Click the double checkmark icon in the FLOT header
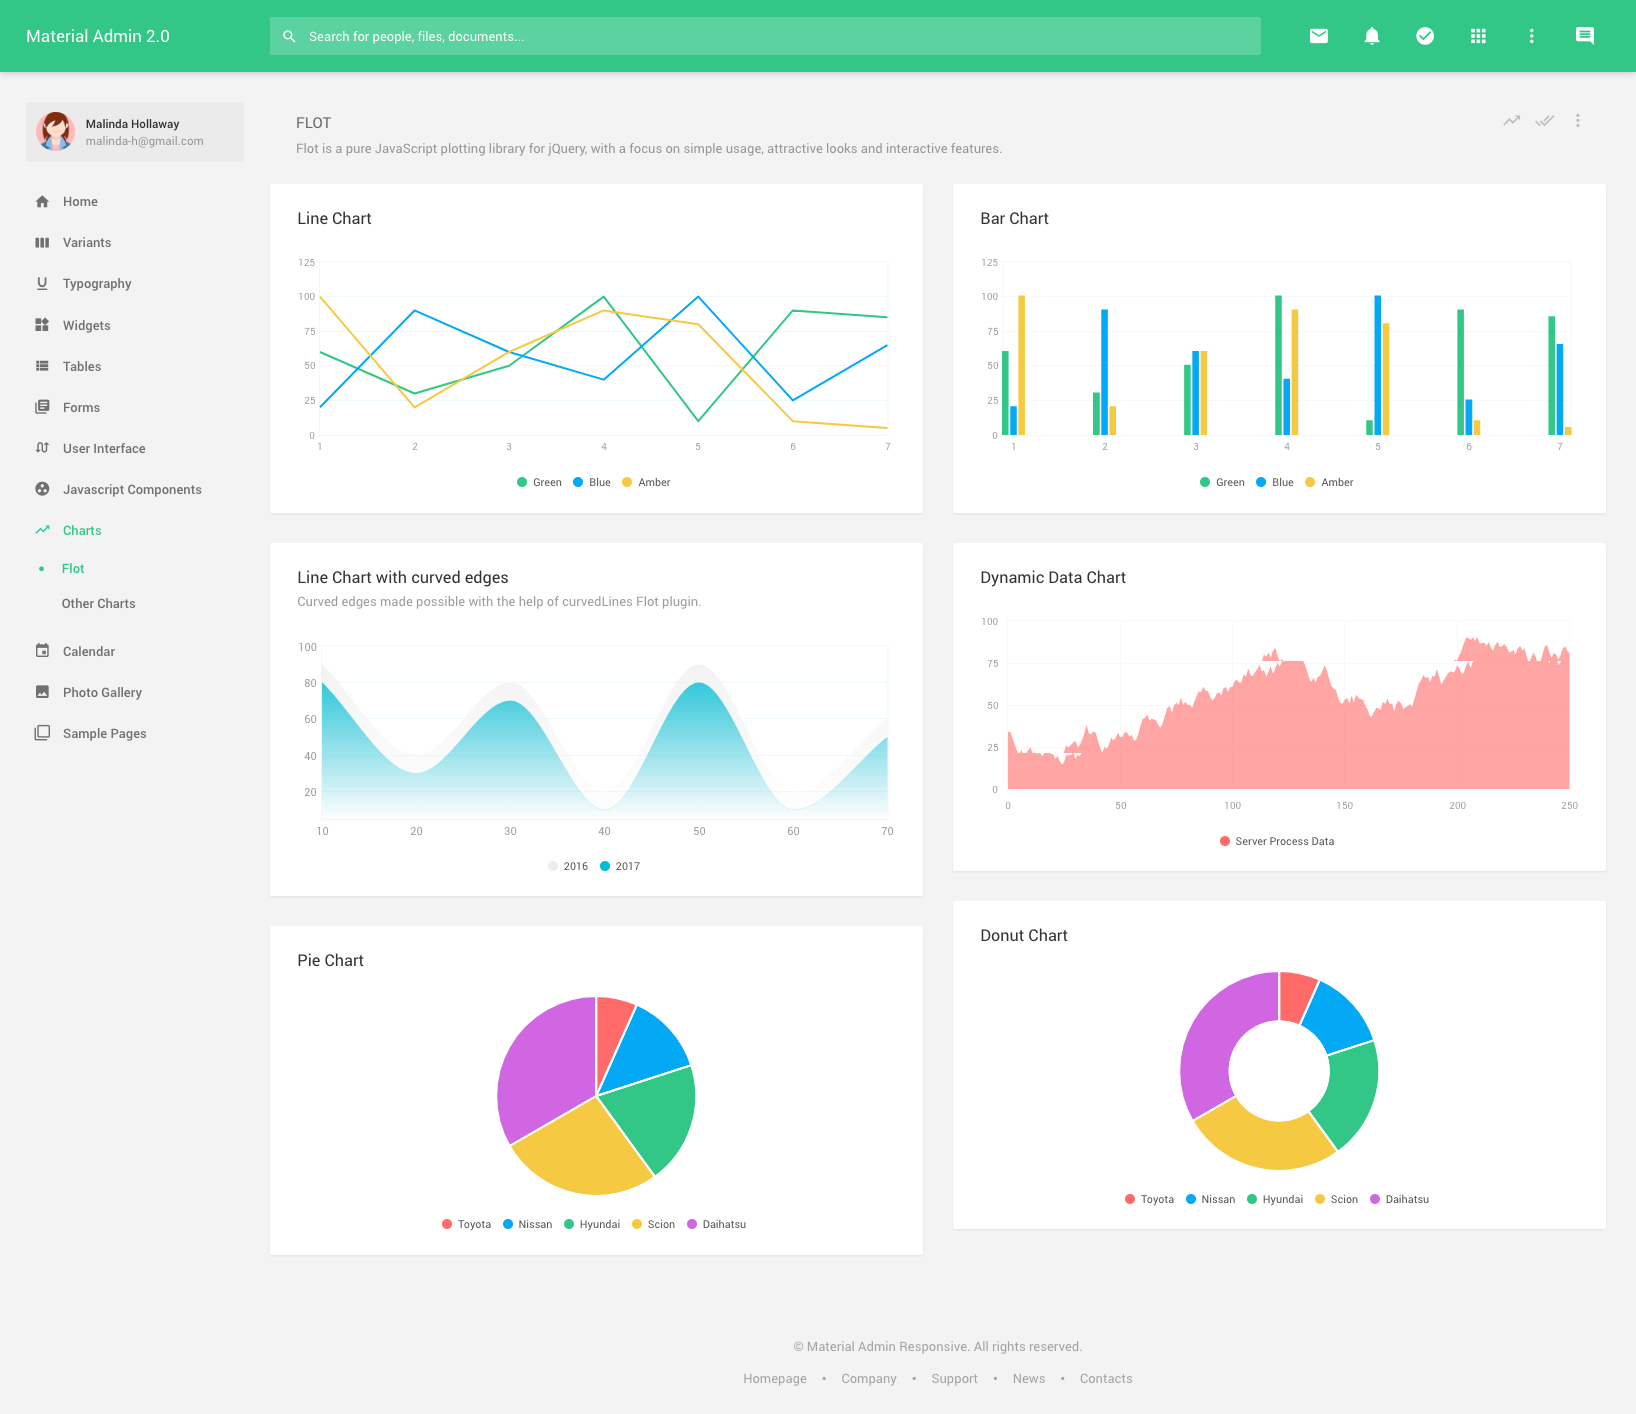The image size is (1636, 1414). coord(1545,120)
